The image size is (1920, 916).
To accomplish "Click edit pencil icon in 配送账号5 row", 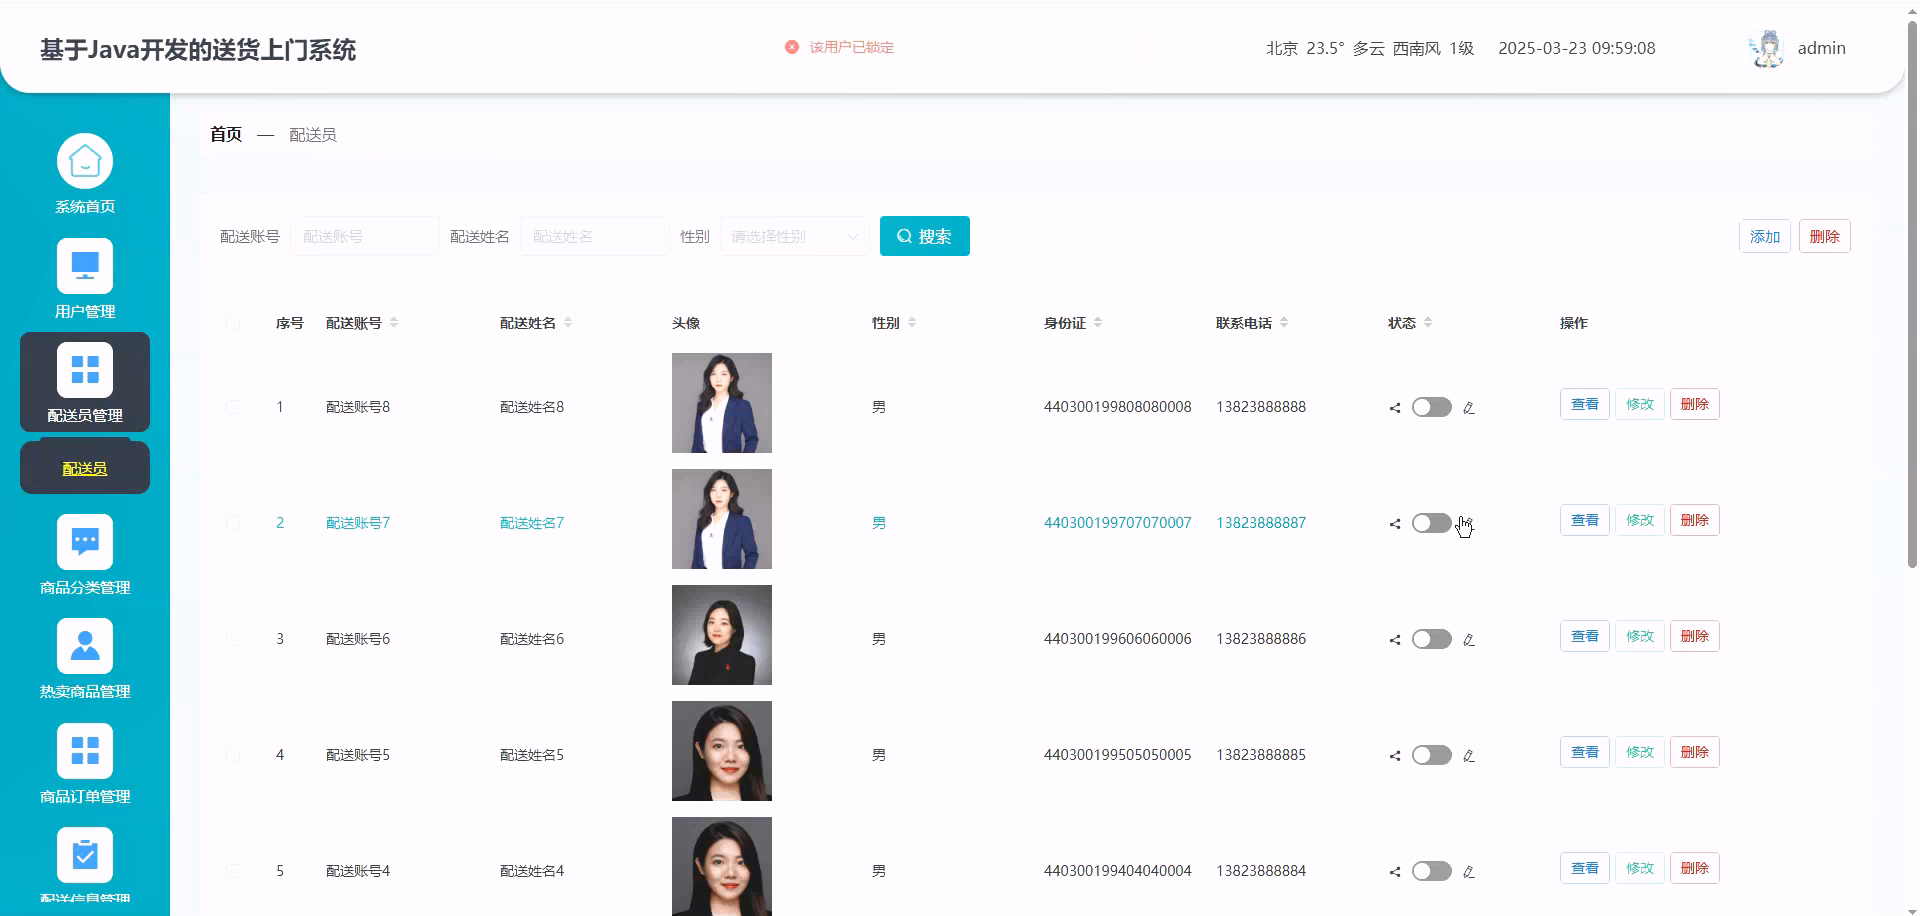I will click(x=1469, y=756).
